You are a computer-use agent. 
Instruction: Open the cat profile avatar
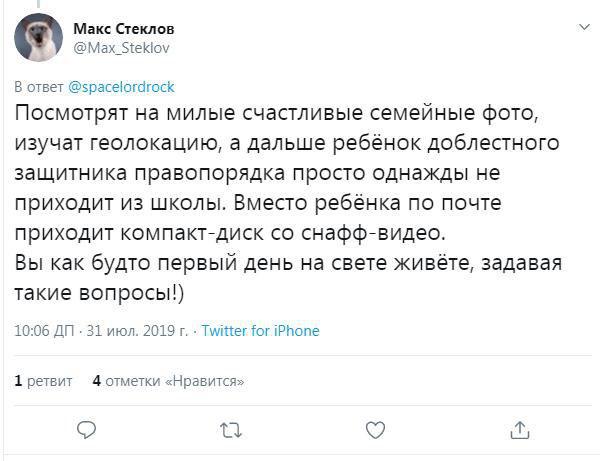coord(40,39)
